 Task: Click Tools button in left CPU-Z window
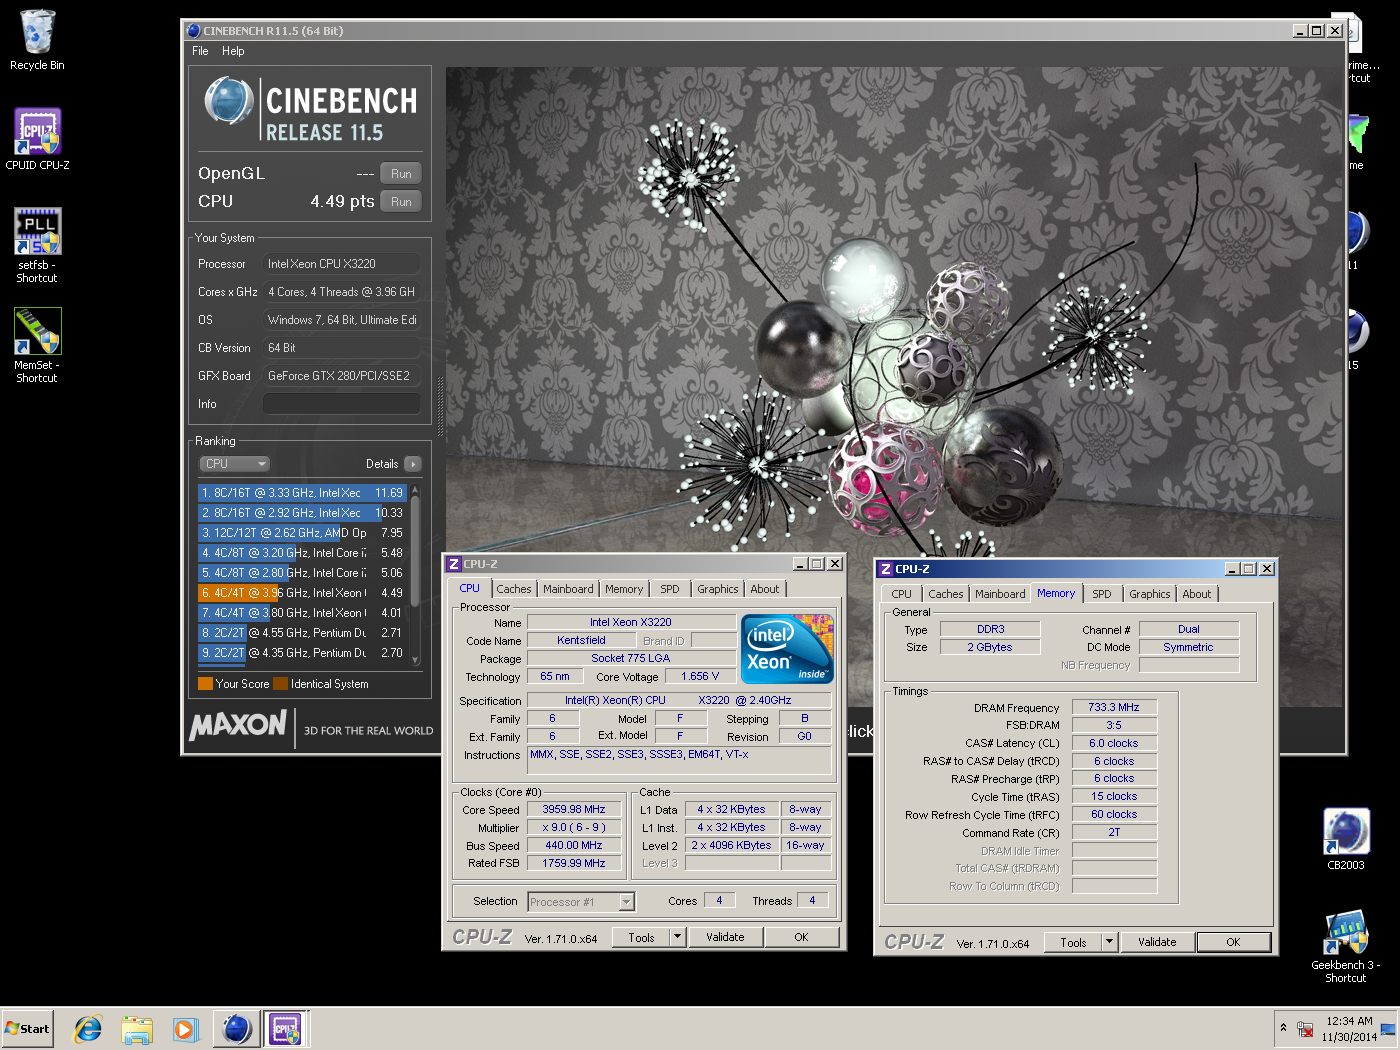click(x=641, y=937)
